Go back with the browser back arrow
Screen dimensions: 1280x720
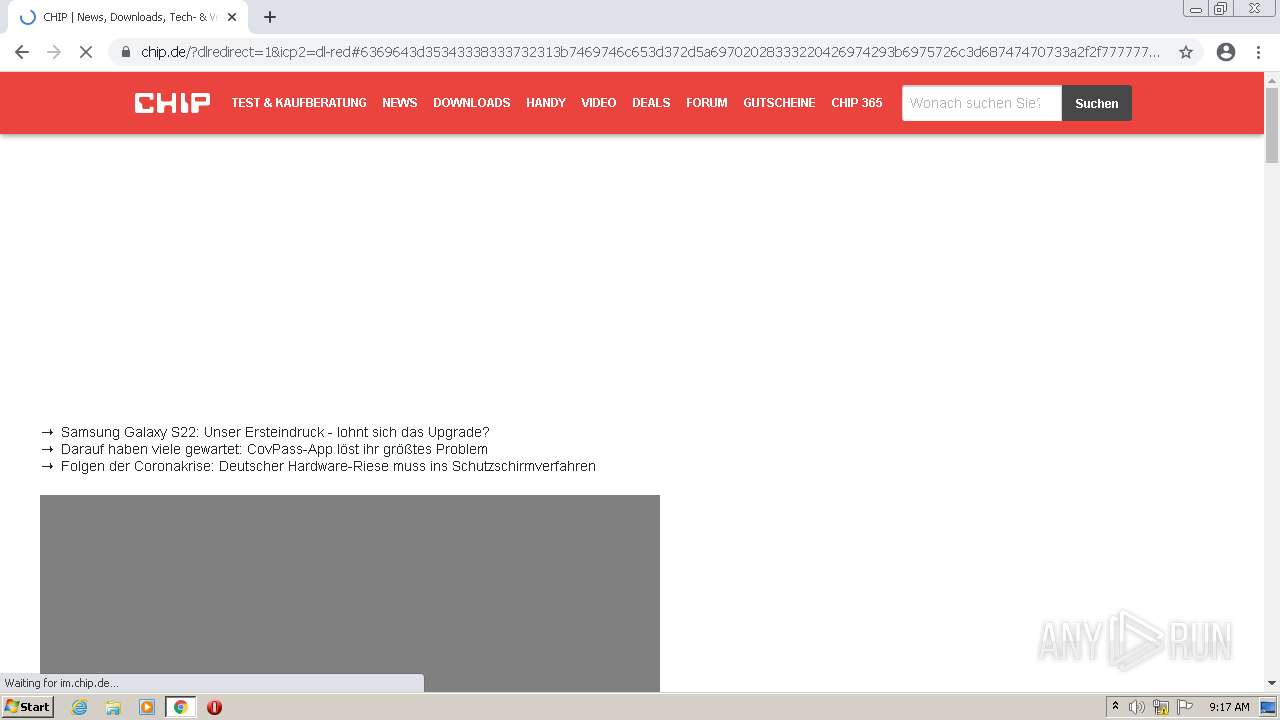point(22,52)
